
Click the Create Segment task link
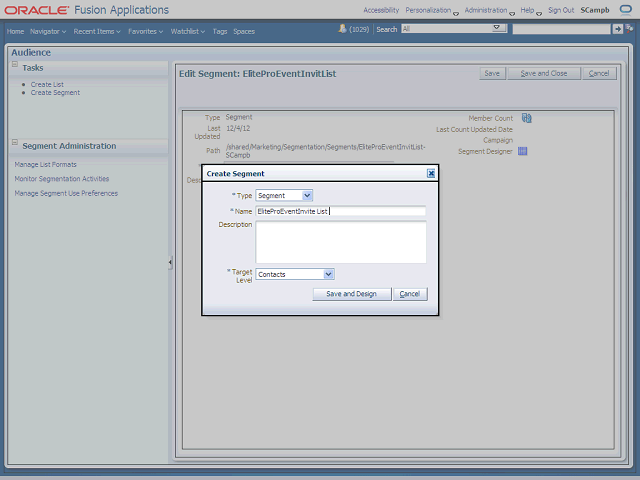[55, 93]
